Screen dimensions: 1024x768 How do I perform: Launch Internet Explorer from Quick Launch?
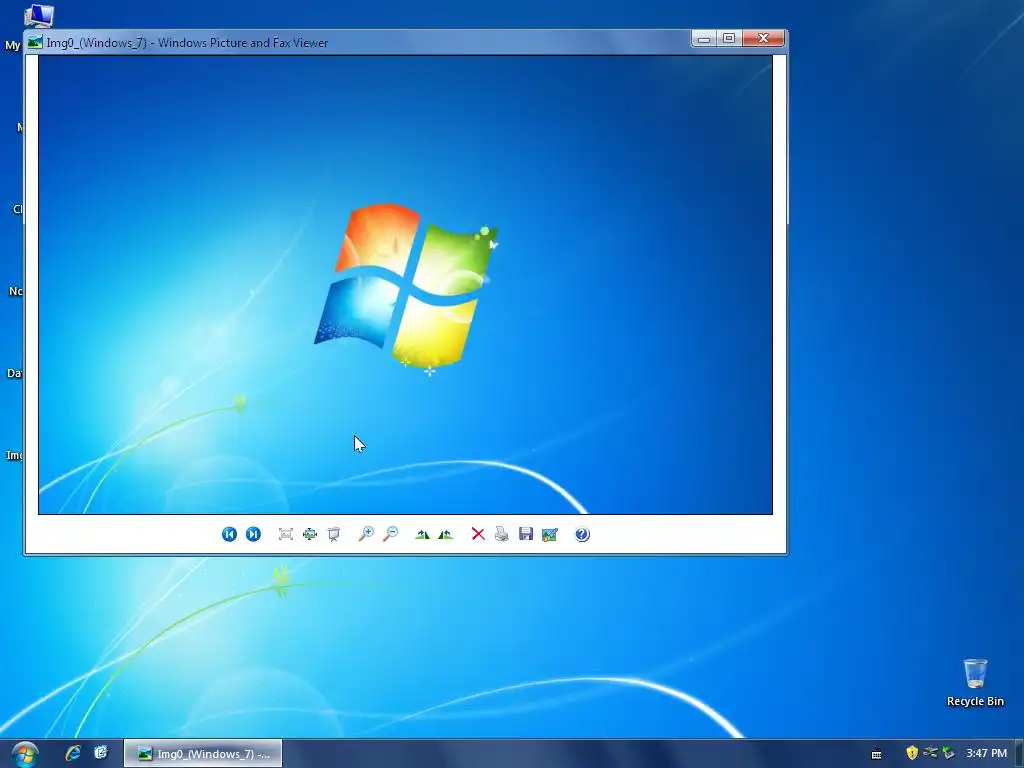tap(72, 753)
